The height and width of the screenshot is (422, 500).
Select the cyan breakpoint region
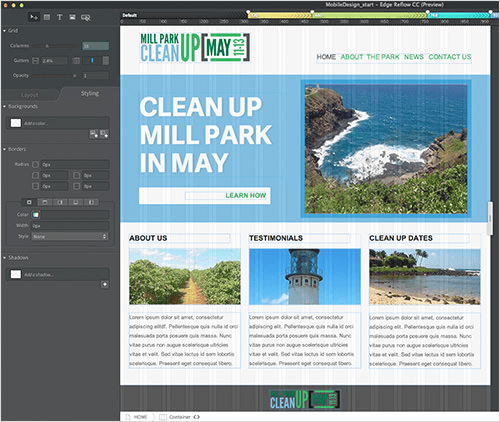[x=459, y=15]
